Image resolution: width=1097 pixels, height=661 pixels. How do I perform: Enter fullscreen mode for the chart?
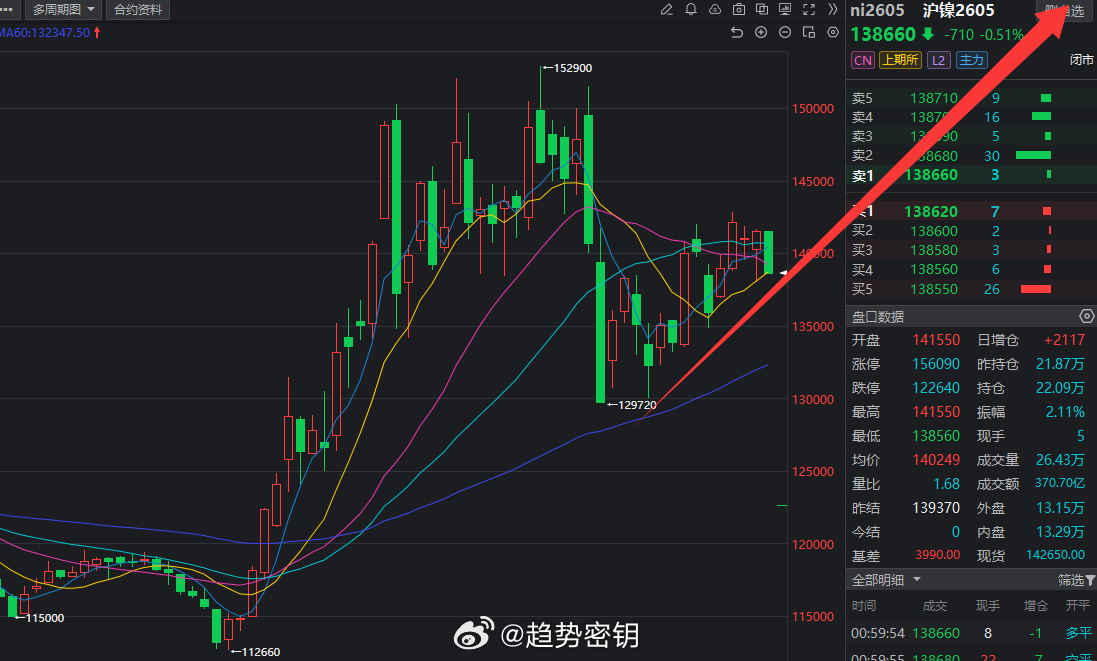(810, 10)
